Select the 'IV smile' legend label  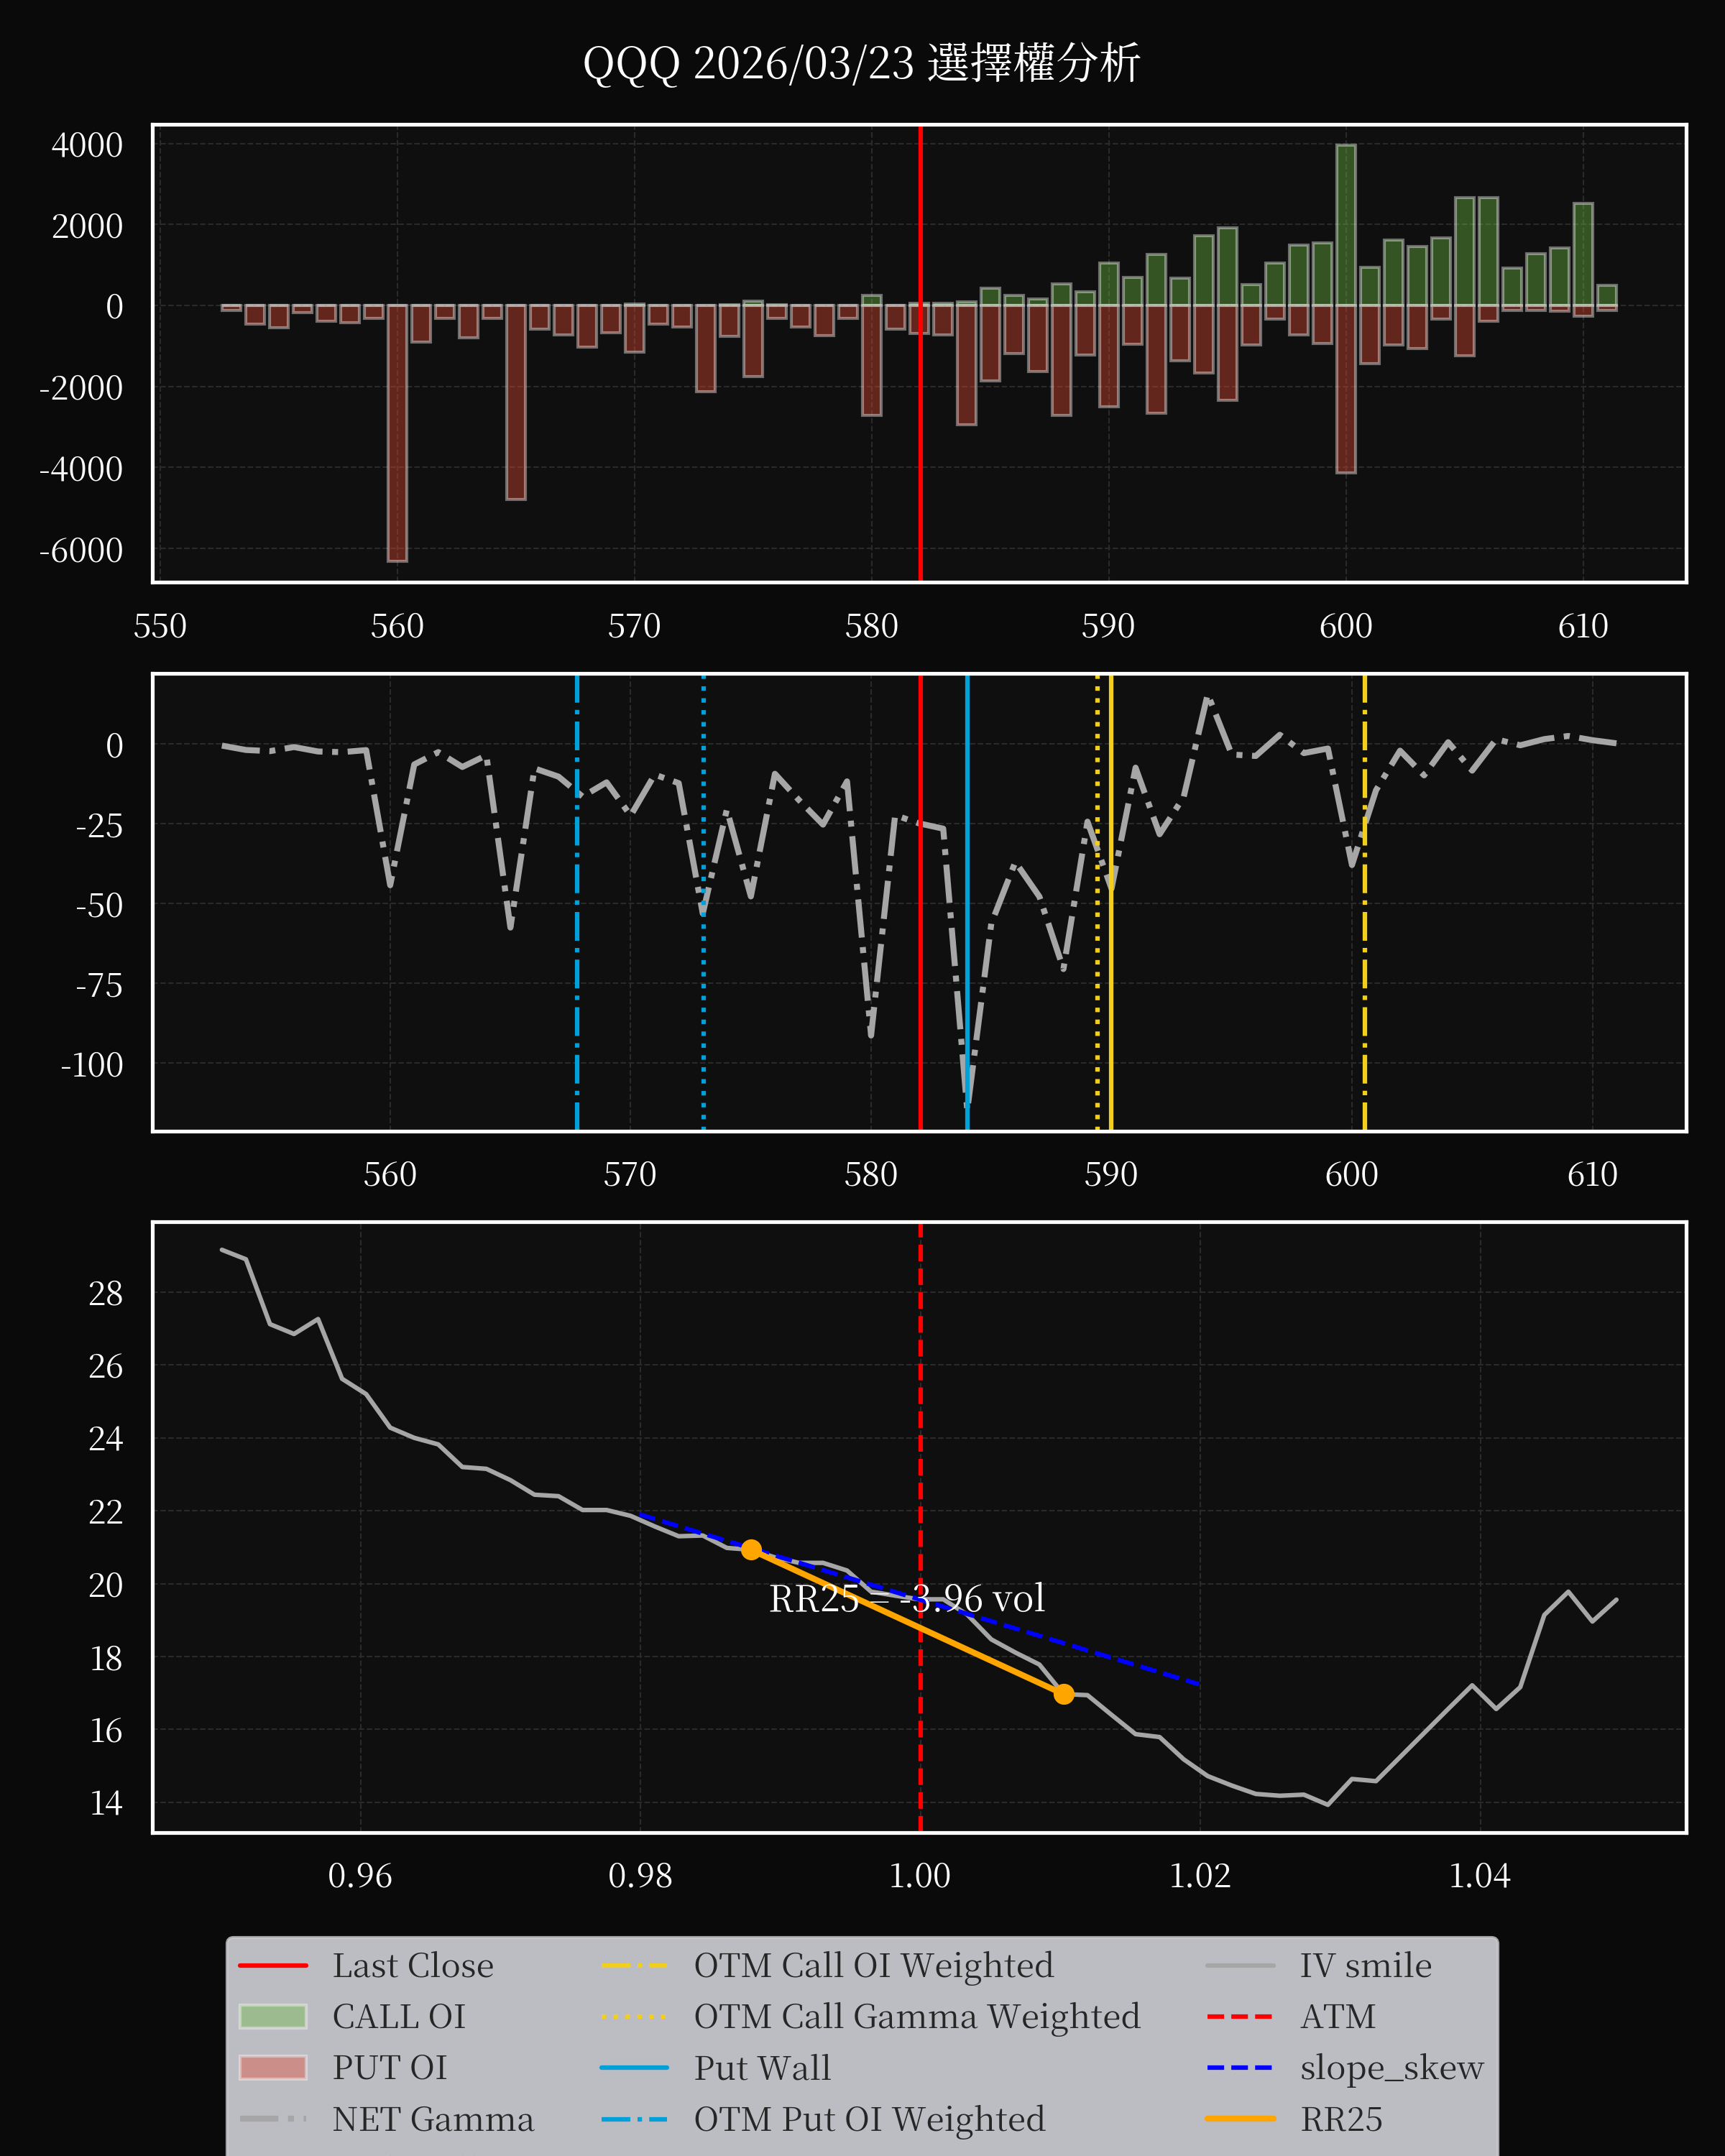[x=1366, y=1966]
